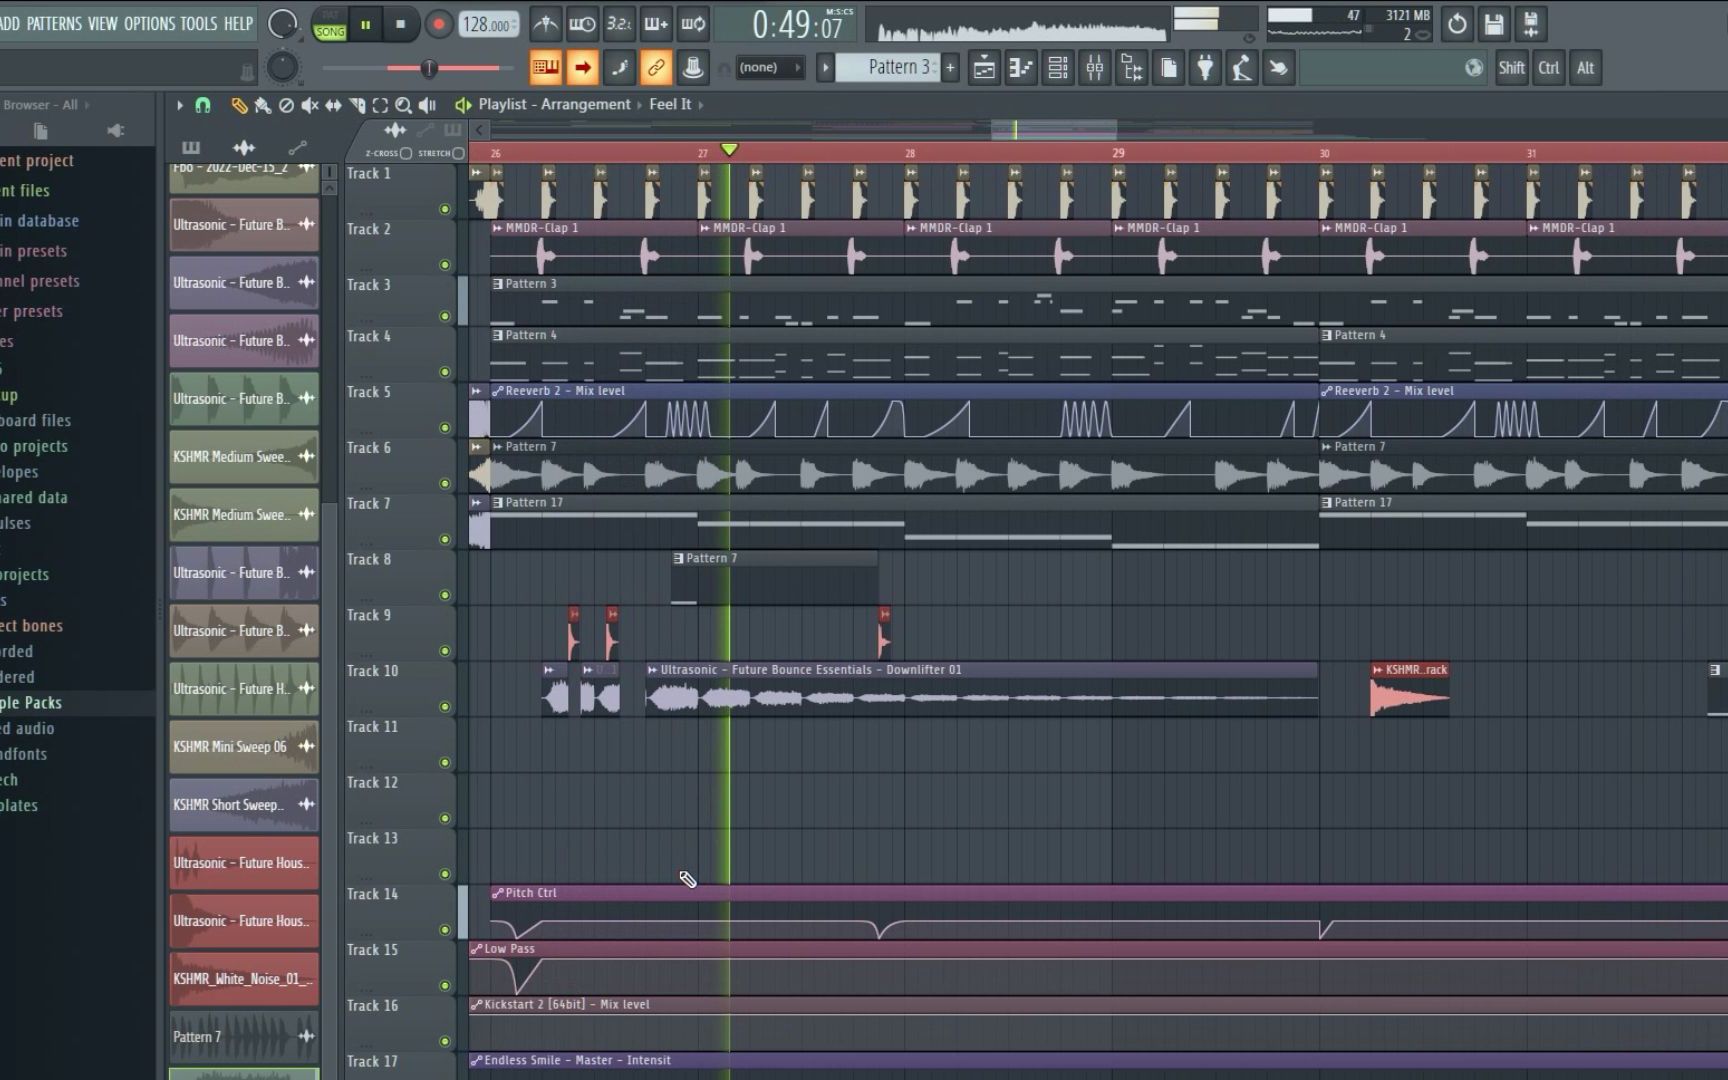Screen dimensions: 1728x1080
Task: Toggle multilink to controllers chain button
Action: pyautogui.click(x=656, y=68)
